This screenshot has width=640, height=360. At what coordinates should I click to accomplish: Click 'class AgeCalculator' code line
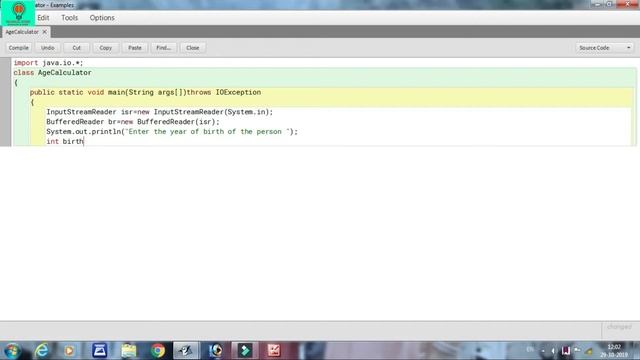tap(52, 73)
